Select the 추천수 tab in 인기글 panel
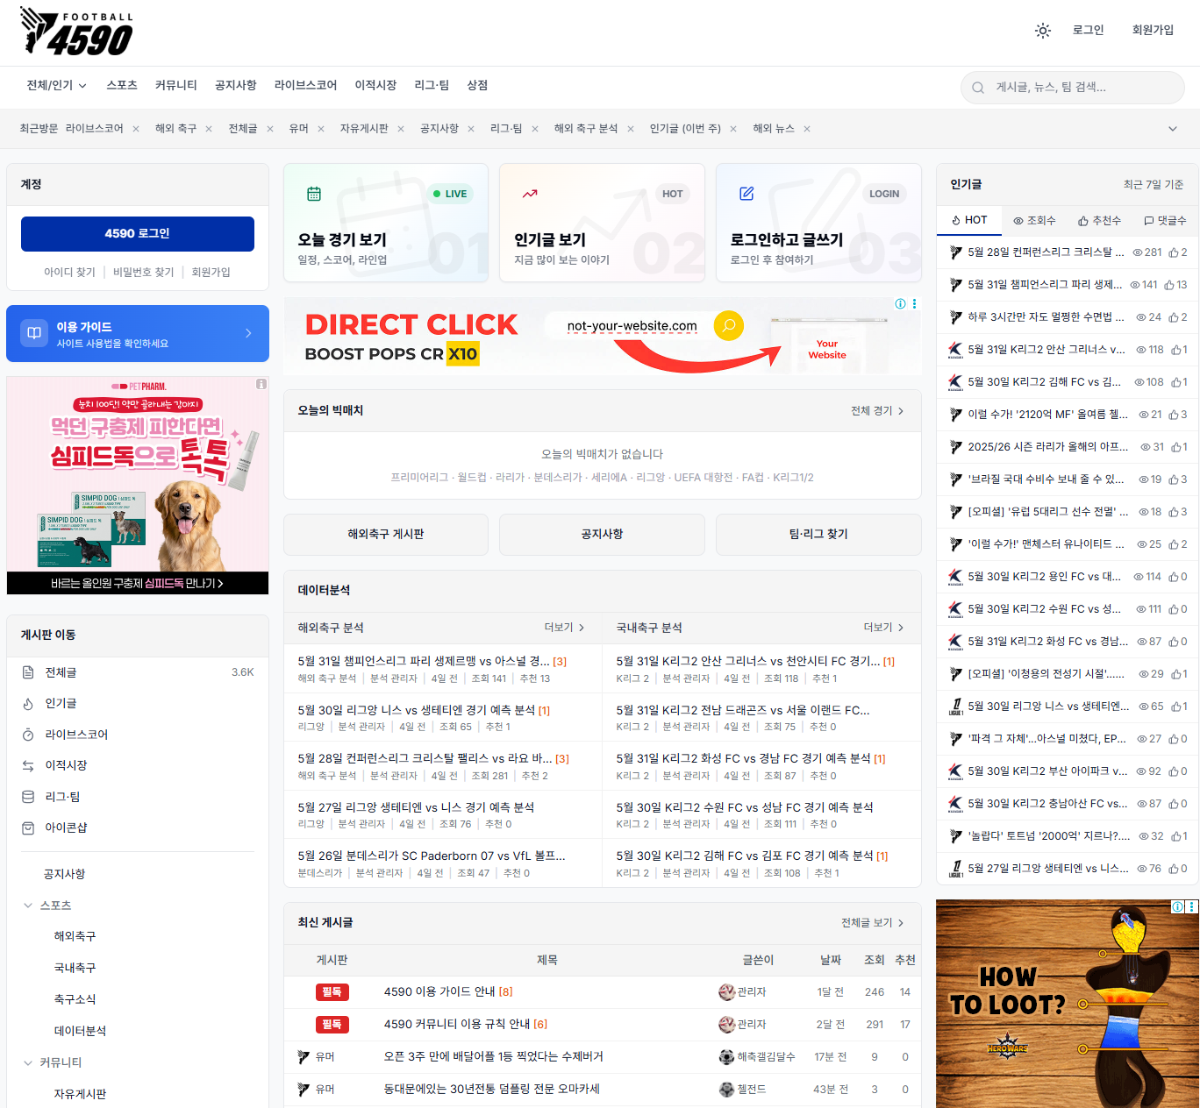Viewport: 1200px width, 1108px height. click(x=1099, y=220)
